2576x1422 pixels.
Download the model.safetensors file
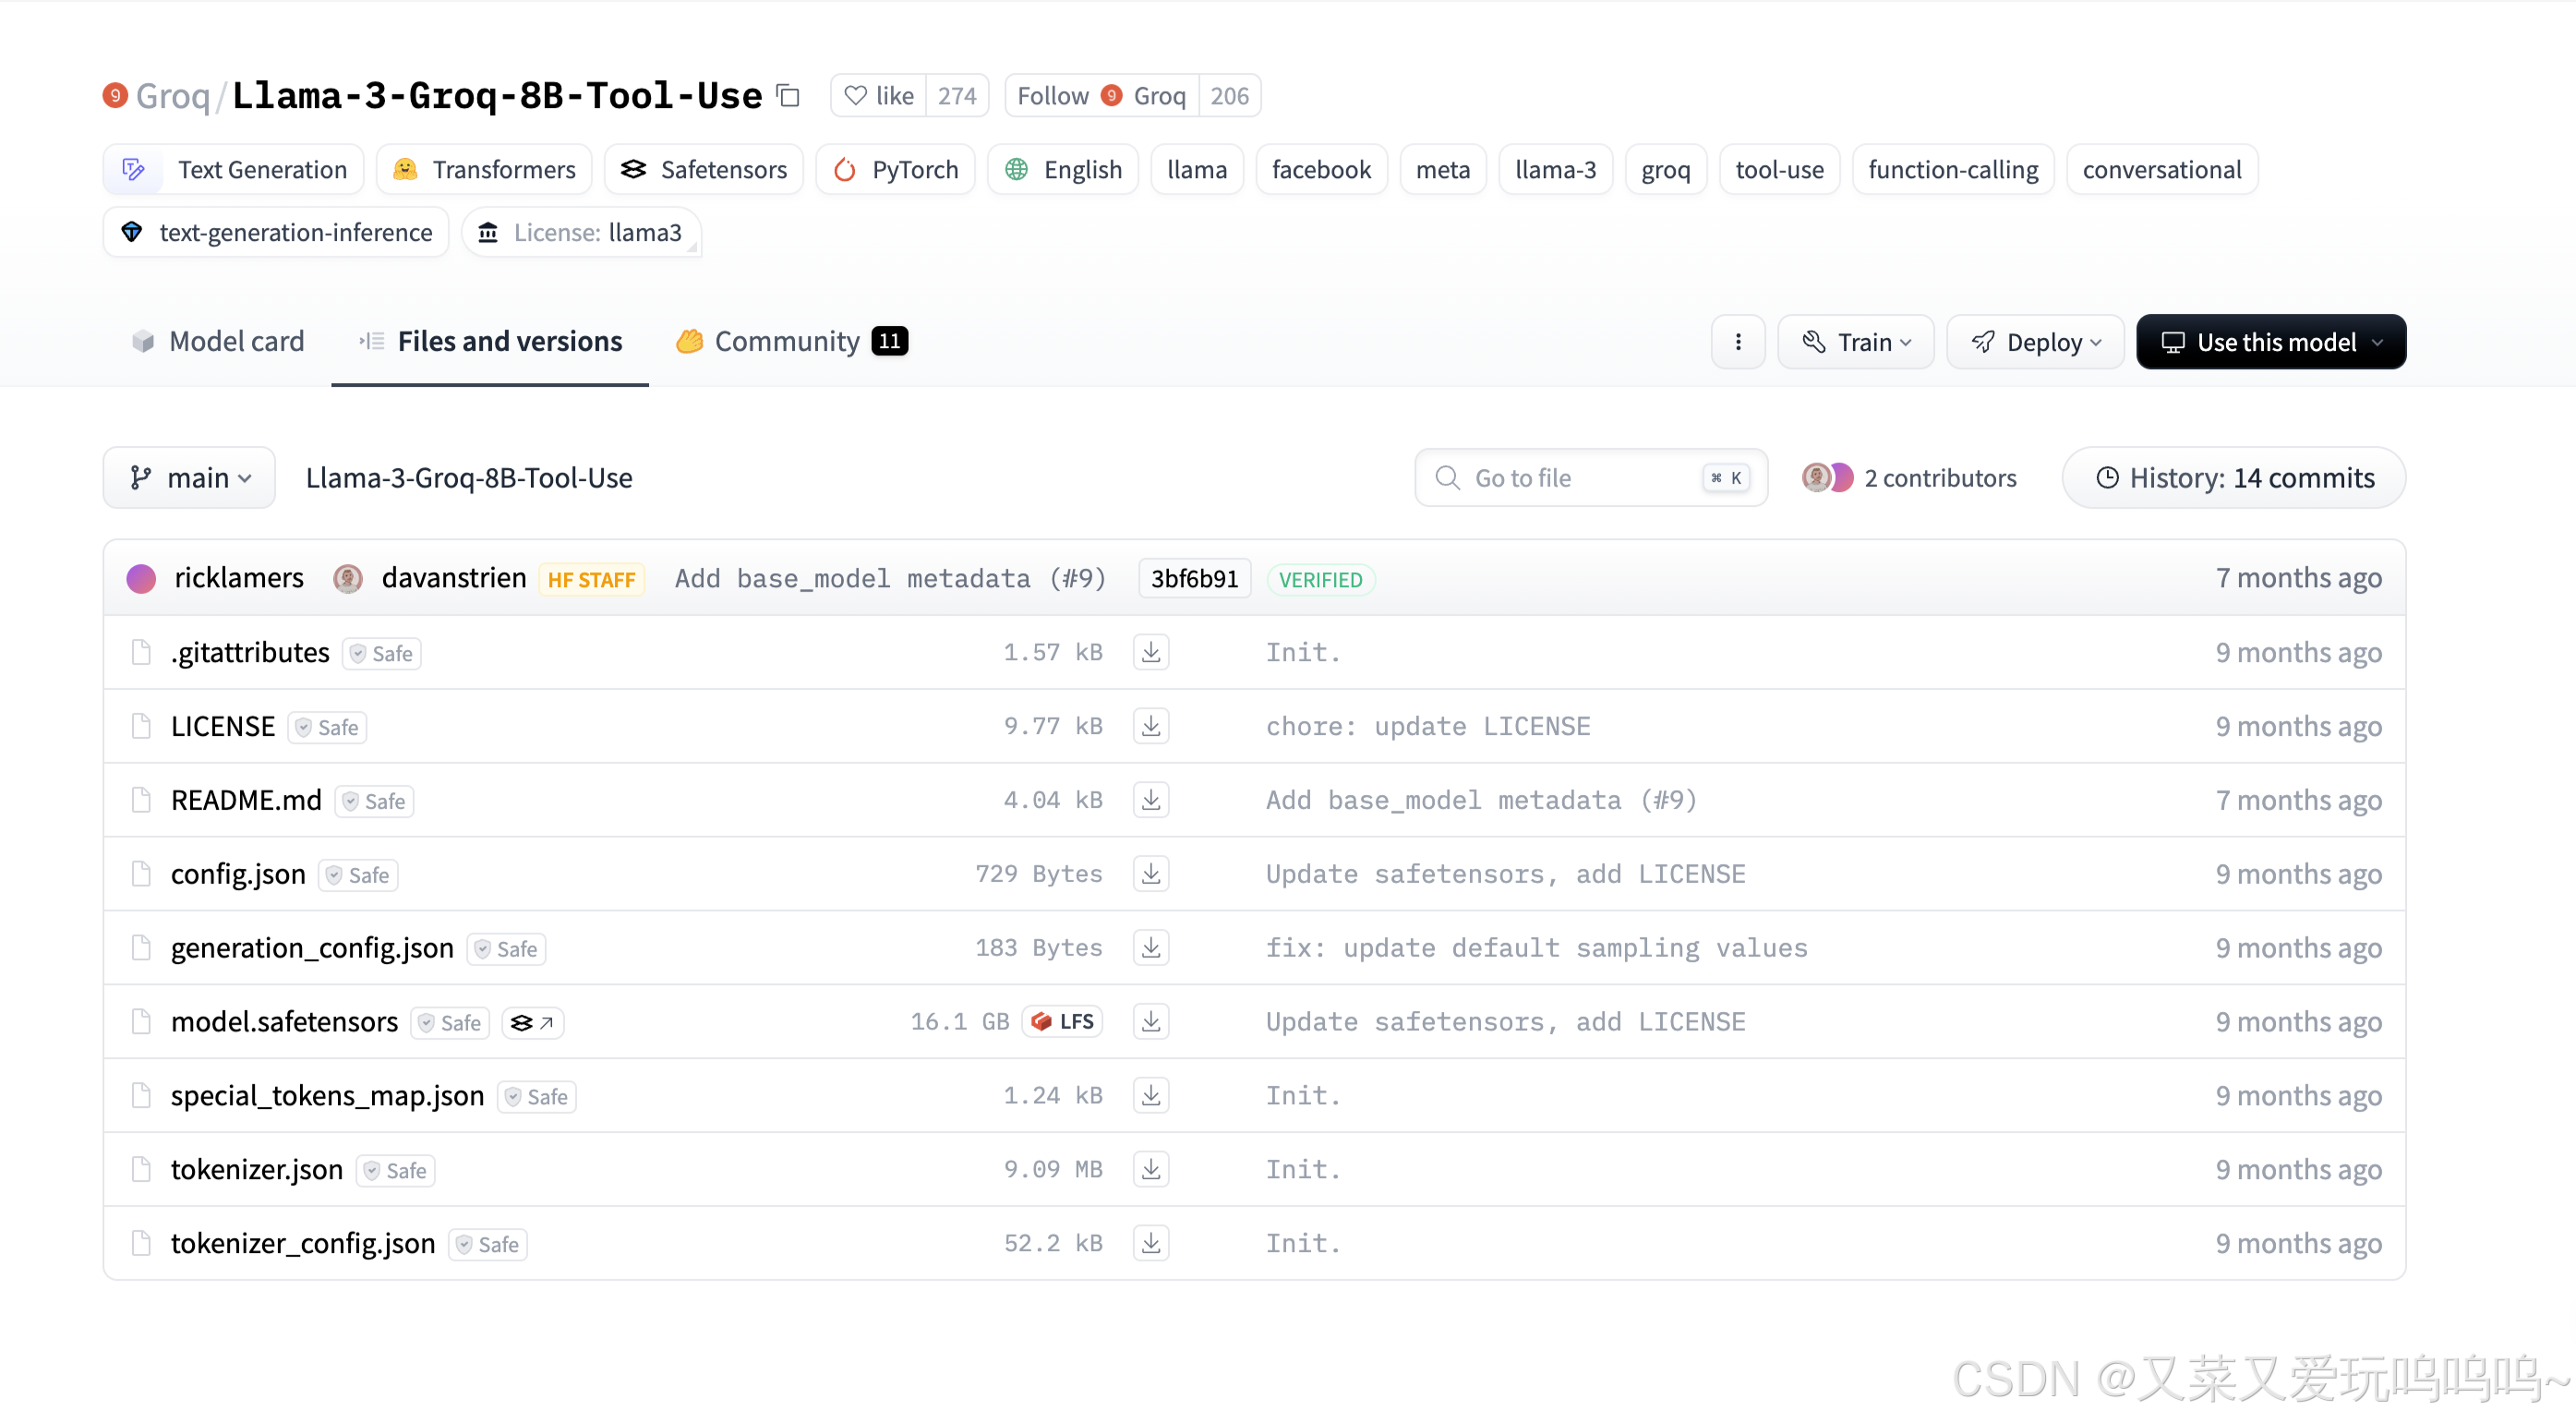pos(1151,1021)
